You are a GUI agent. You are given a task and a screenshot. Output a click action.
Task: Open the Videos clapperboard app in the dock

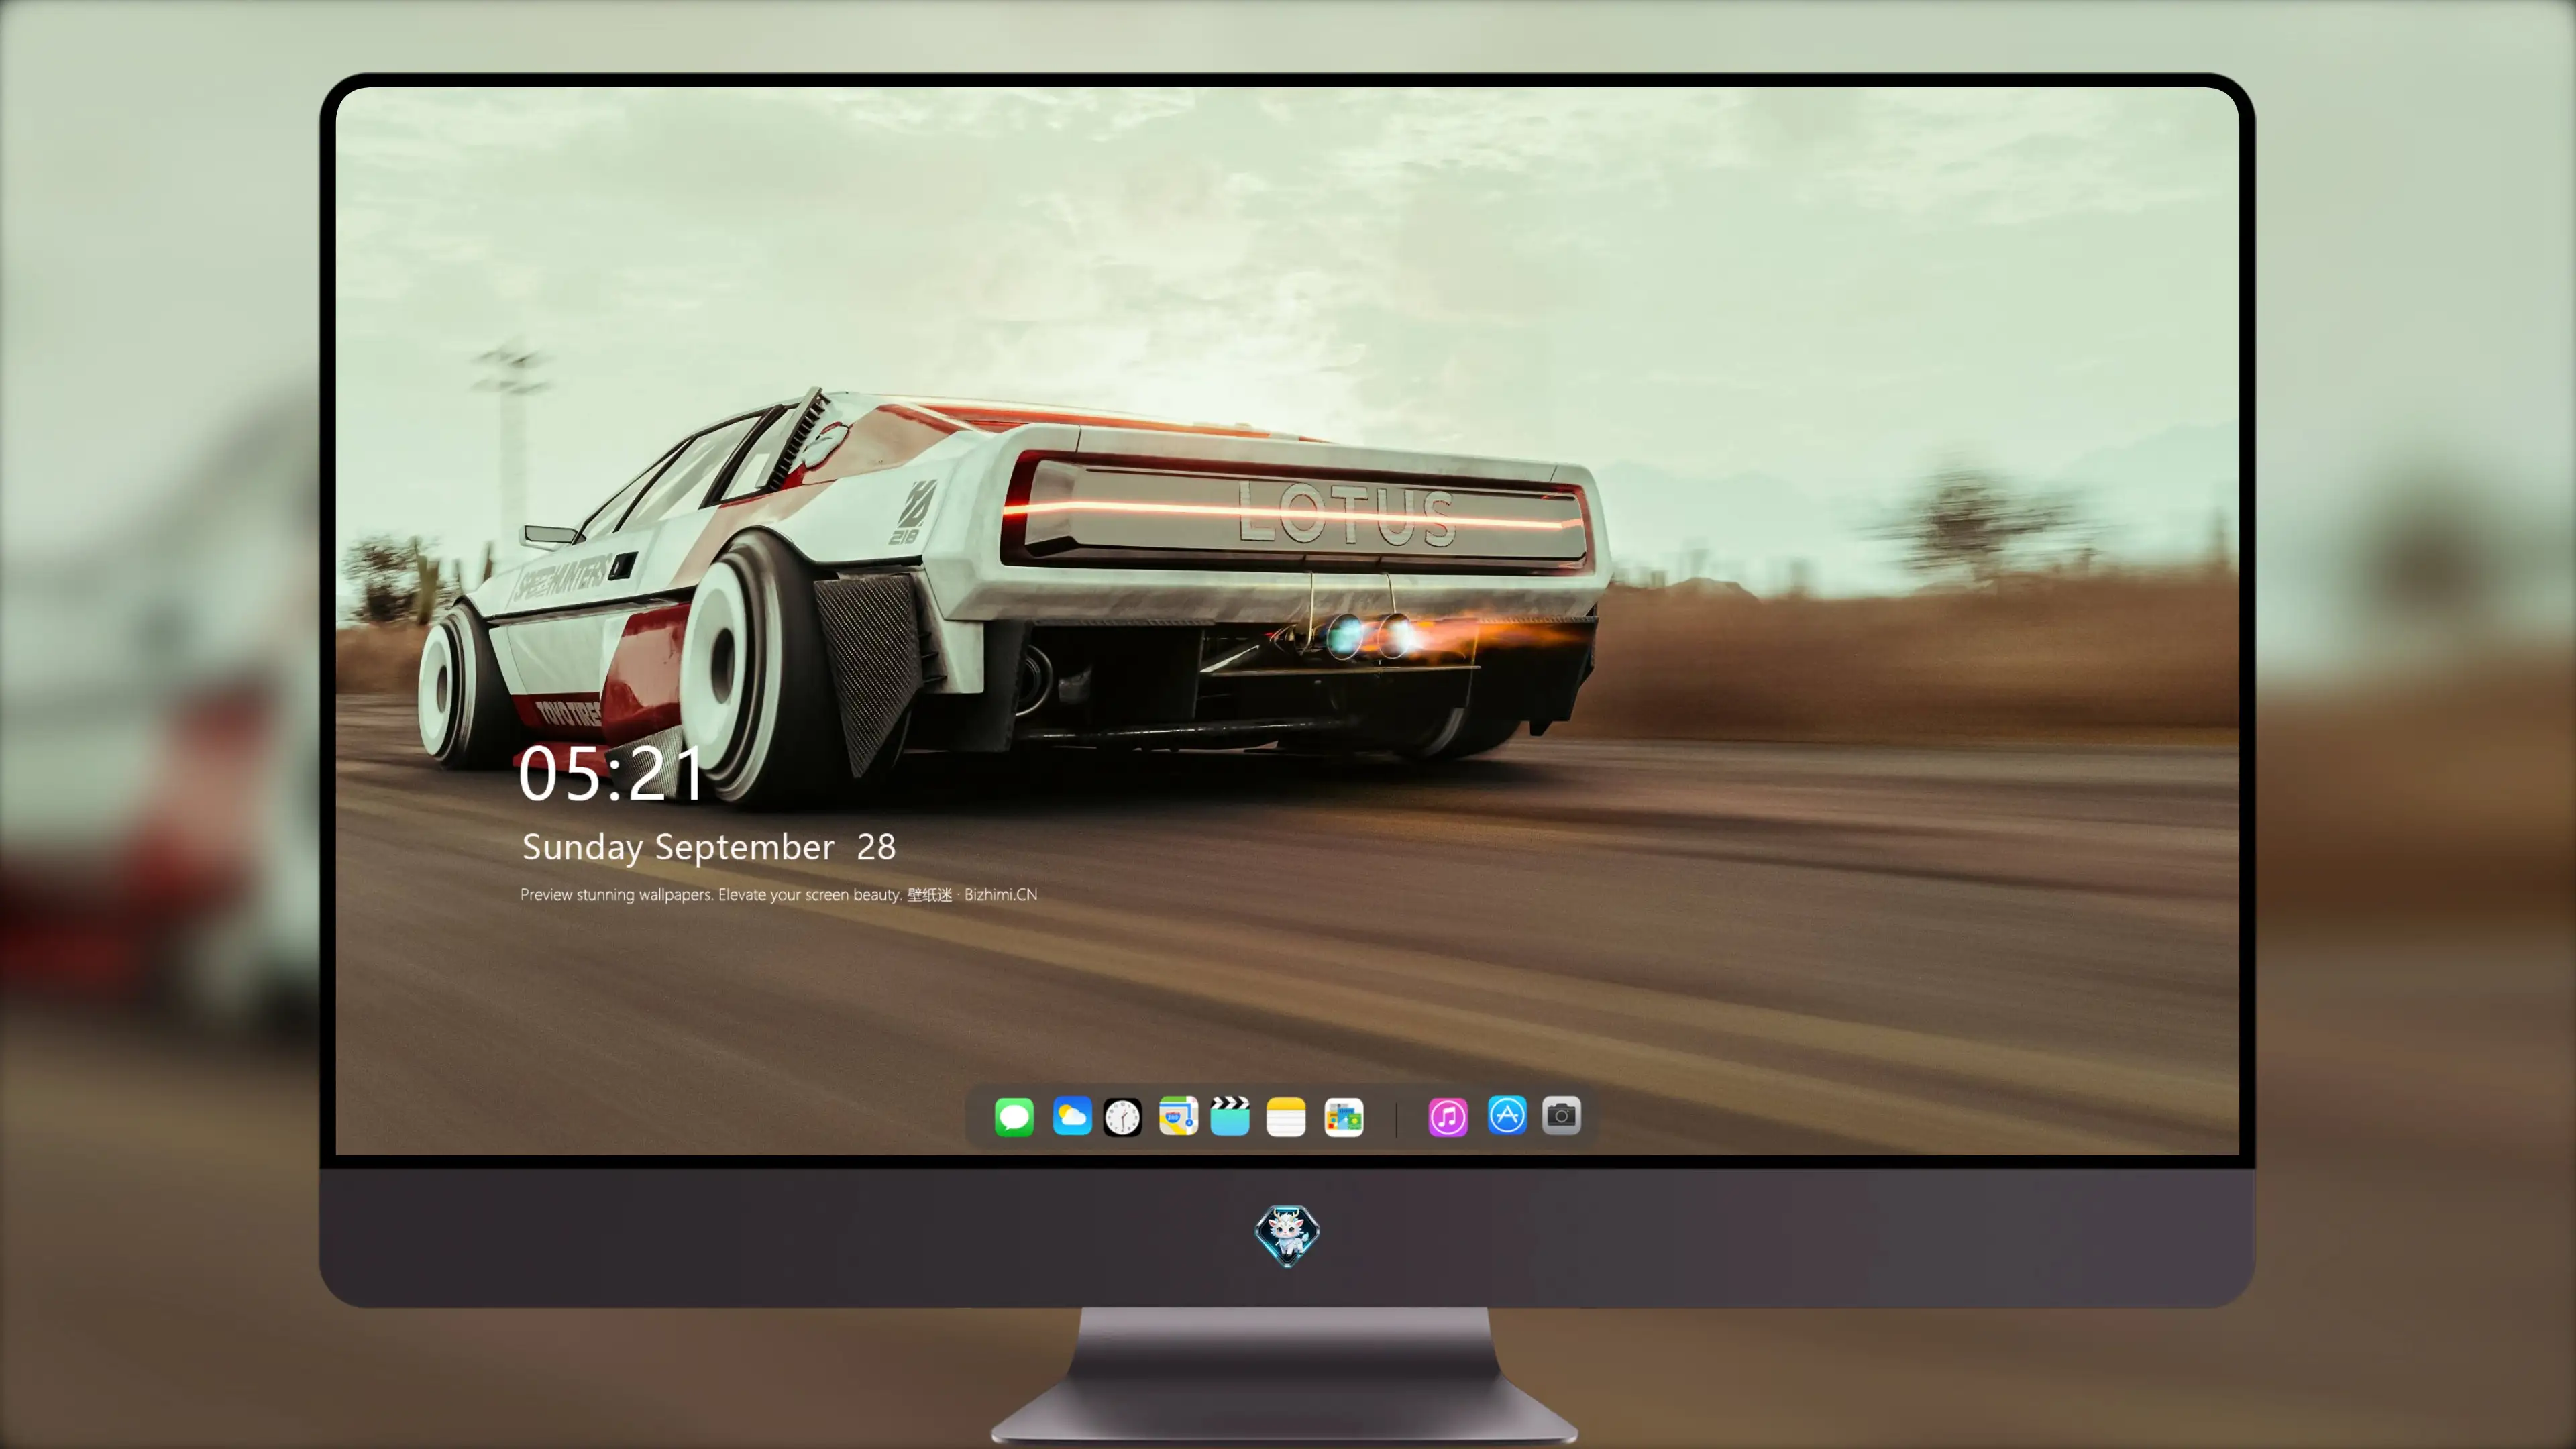point(1230,1116)
